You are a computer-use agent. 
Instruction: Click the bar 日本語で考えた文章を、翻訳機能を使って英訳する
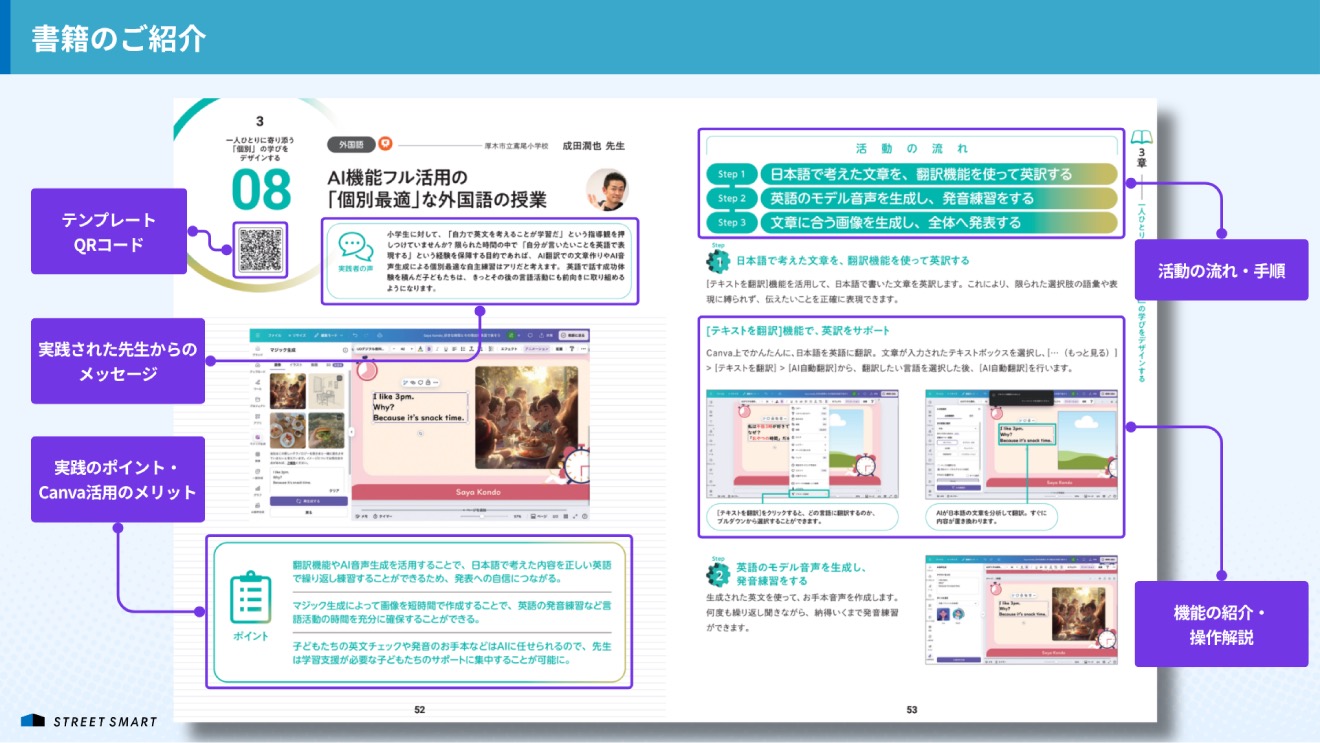pyautogui.click(x=938, y=174)
